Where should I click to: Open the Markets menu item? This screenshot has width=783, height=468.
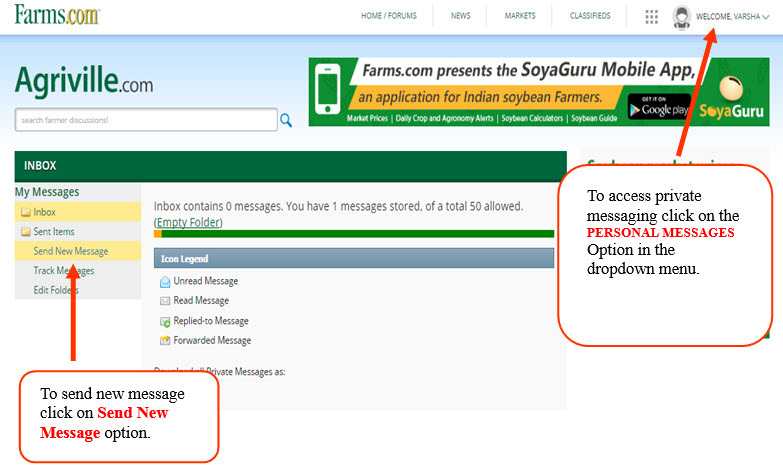point(520,17)
